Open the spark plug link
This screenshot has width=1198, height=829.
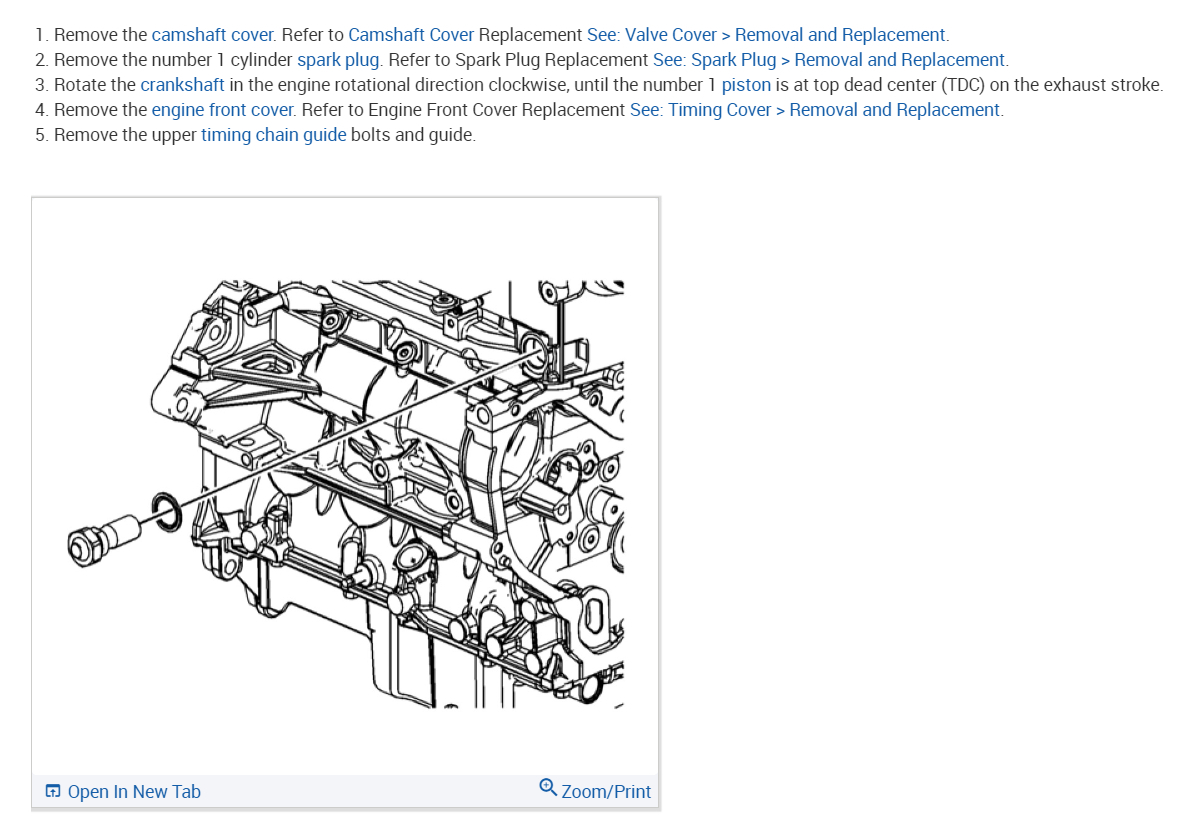(x=338, y=60)
